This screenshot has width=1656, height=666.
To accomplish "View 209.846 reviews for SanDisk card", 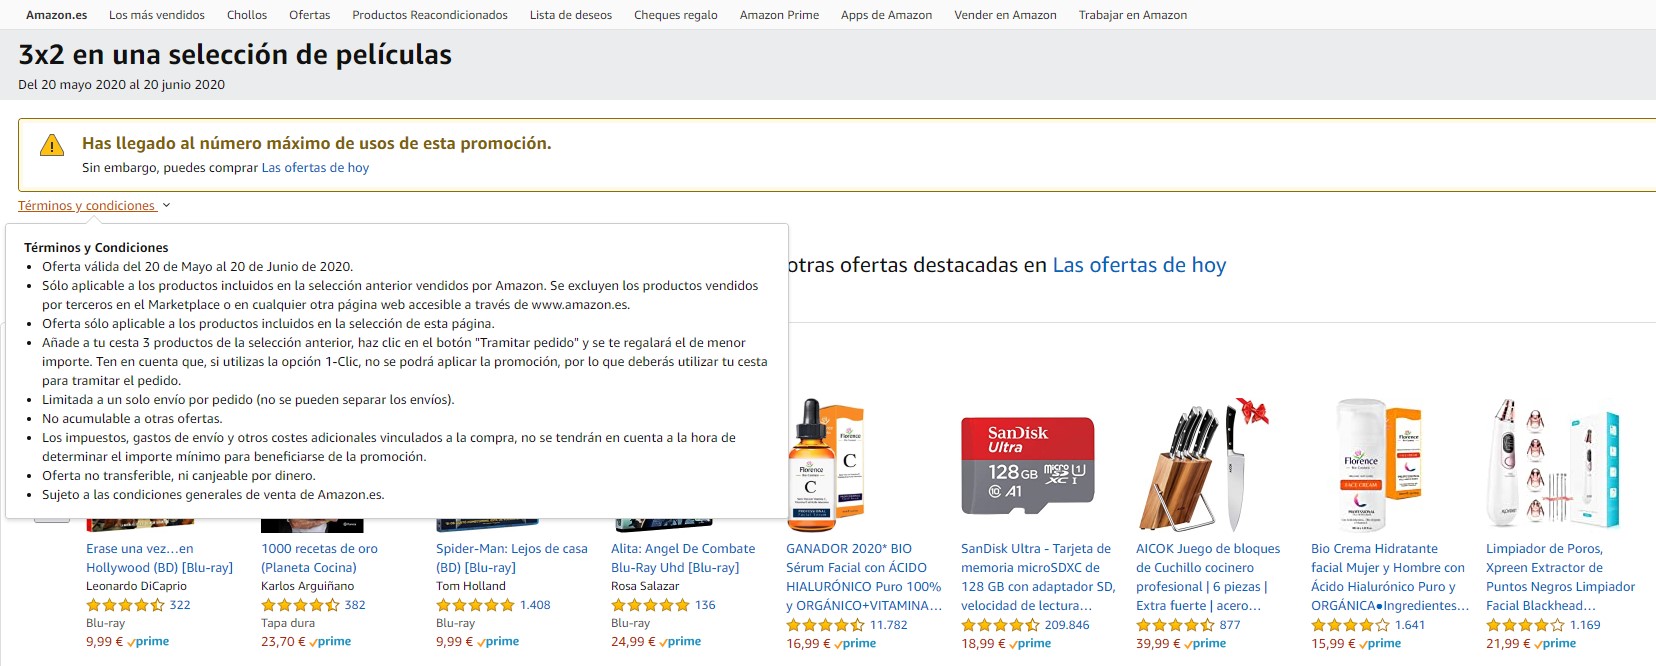I will coord(1067,625).
